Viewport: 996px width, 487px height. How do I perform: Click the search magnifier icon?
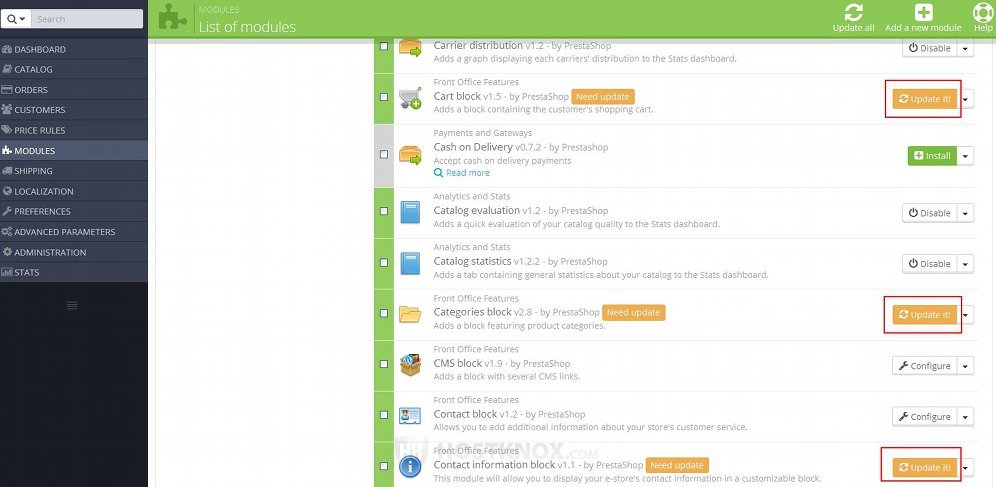pyautogui.click(x=12, y=19)
